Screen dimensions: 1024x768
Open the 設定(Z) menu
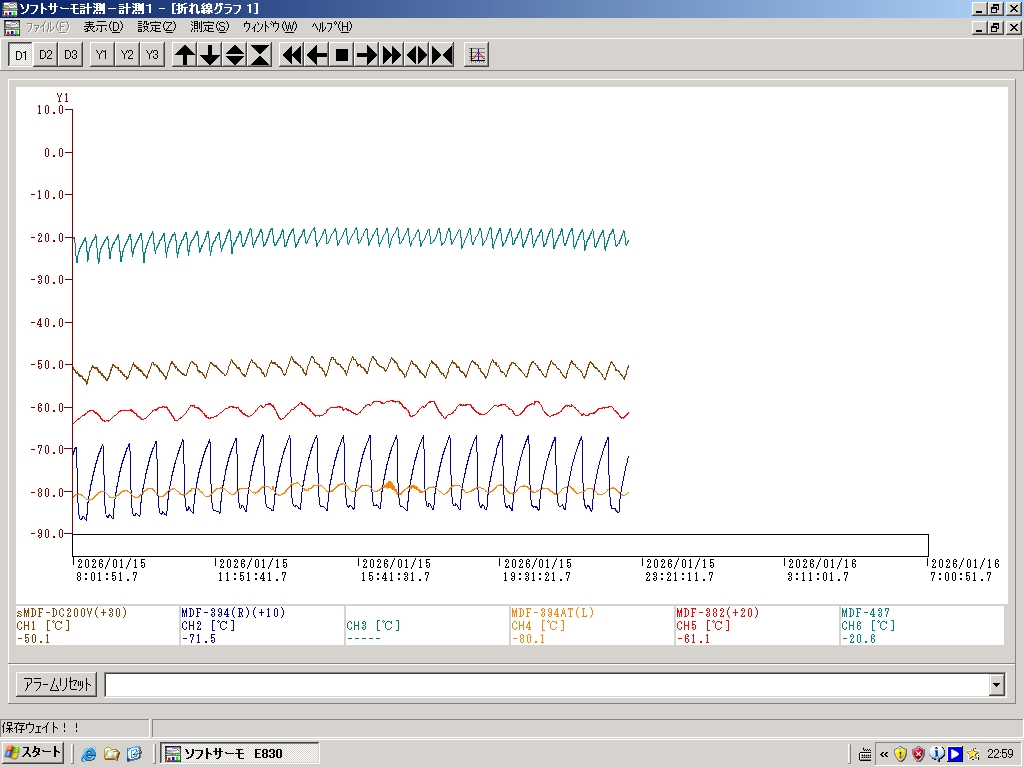point(157,27)
